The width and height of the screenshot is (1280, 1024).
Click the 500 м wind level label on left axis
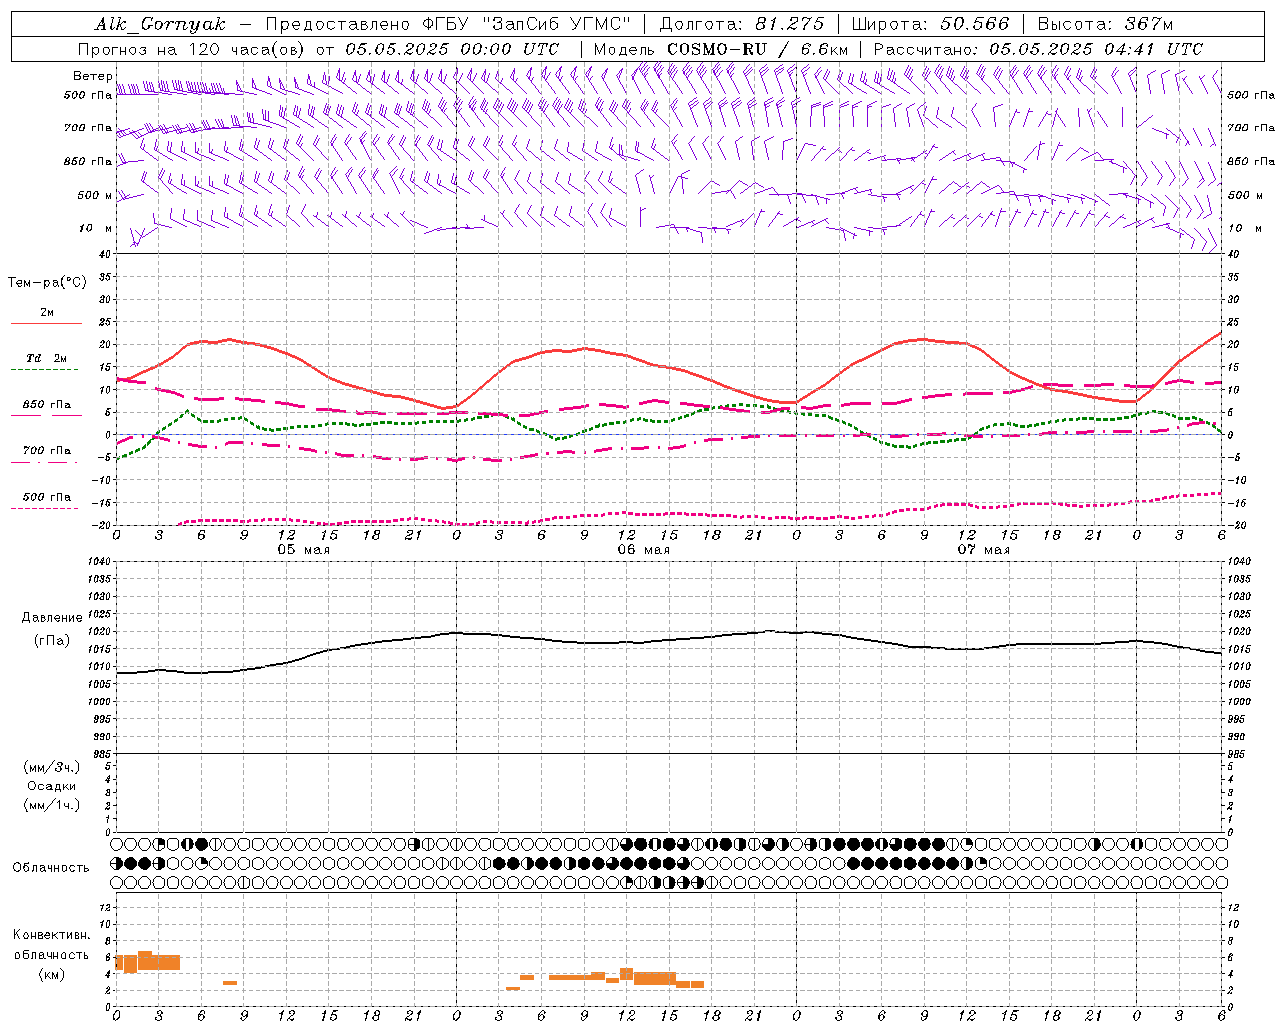pos(96,195)
